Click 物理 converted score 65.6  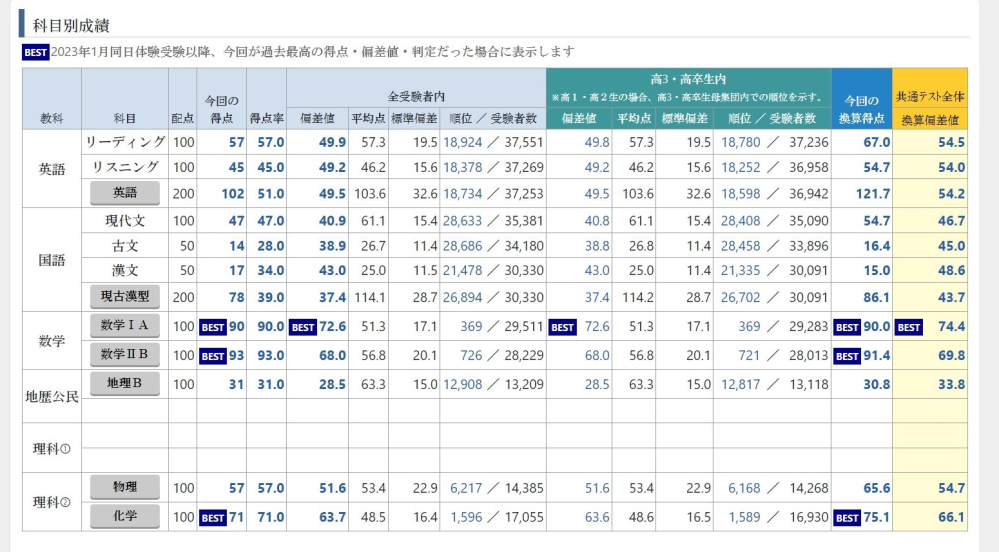877,488
